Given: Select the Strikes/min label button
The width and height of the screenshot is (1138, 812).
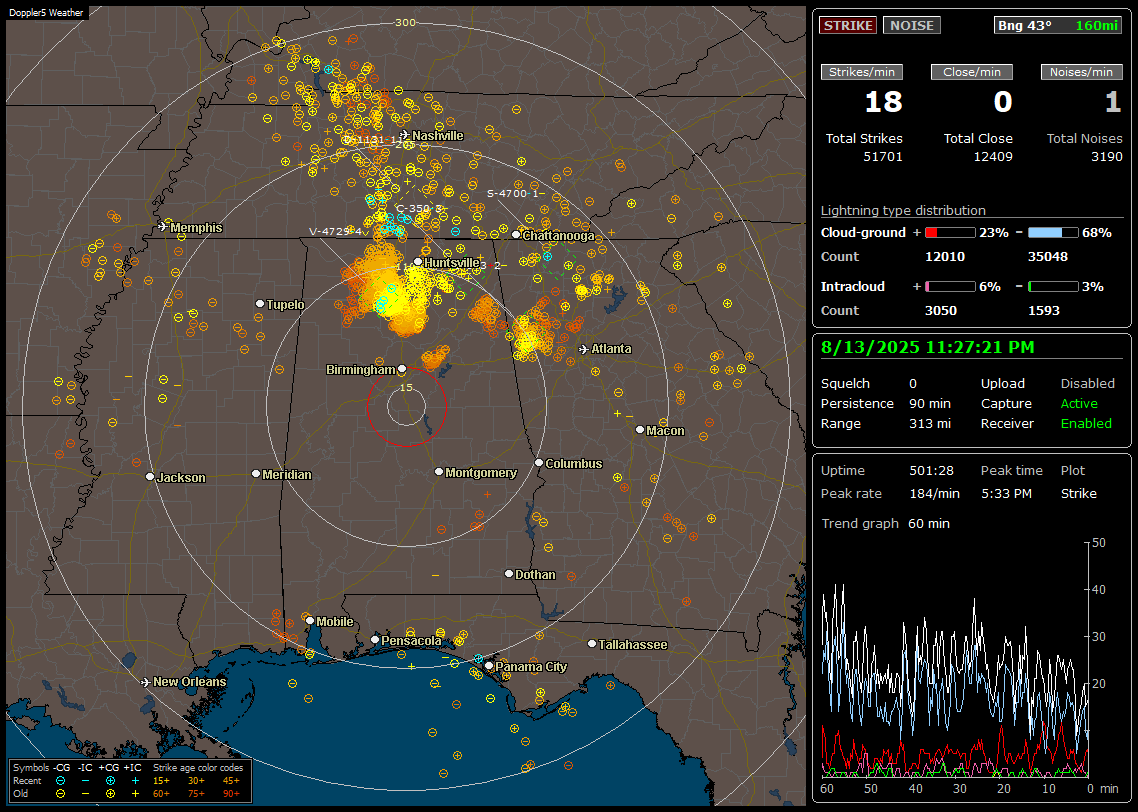Looking at the screenshot, I should coord(862,72).
